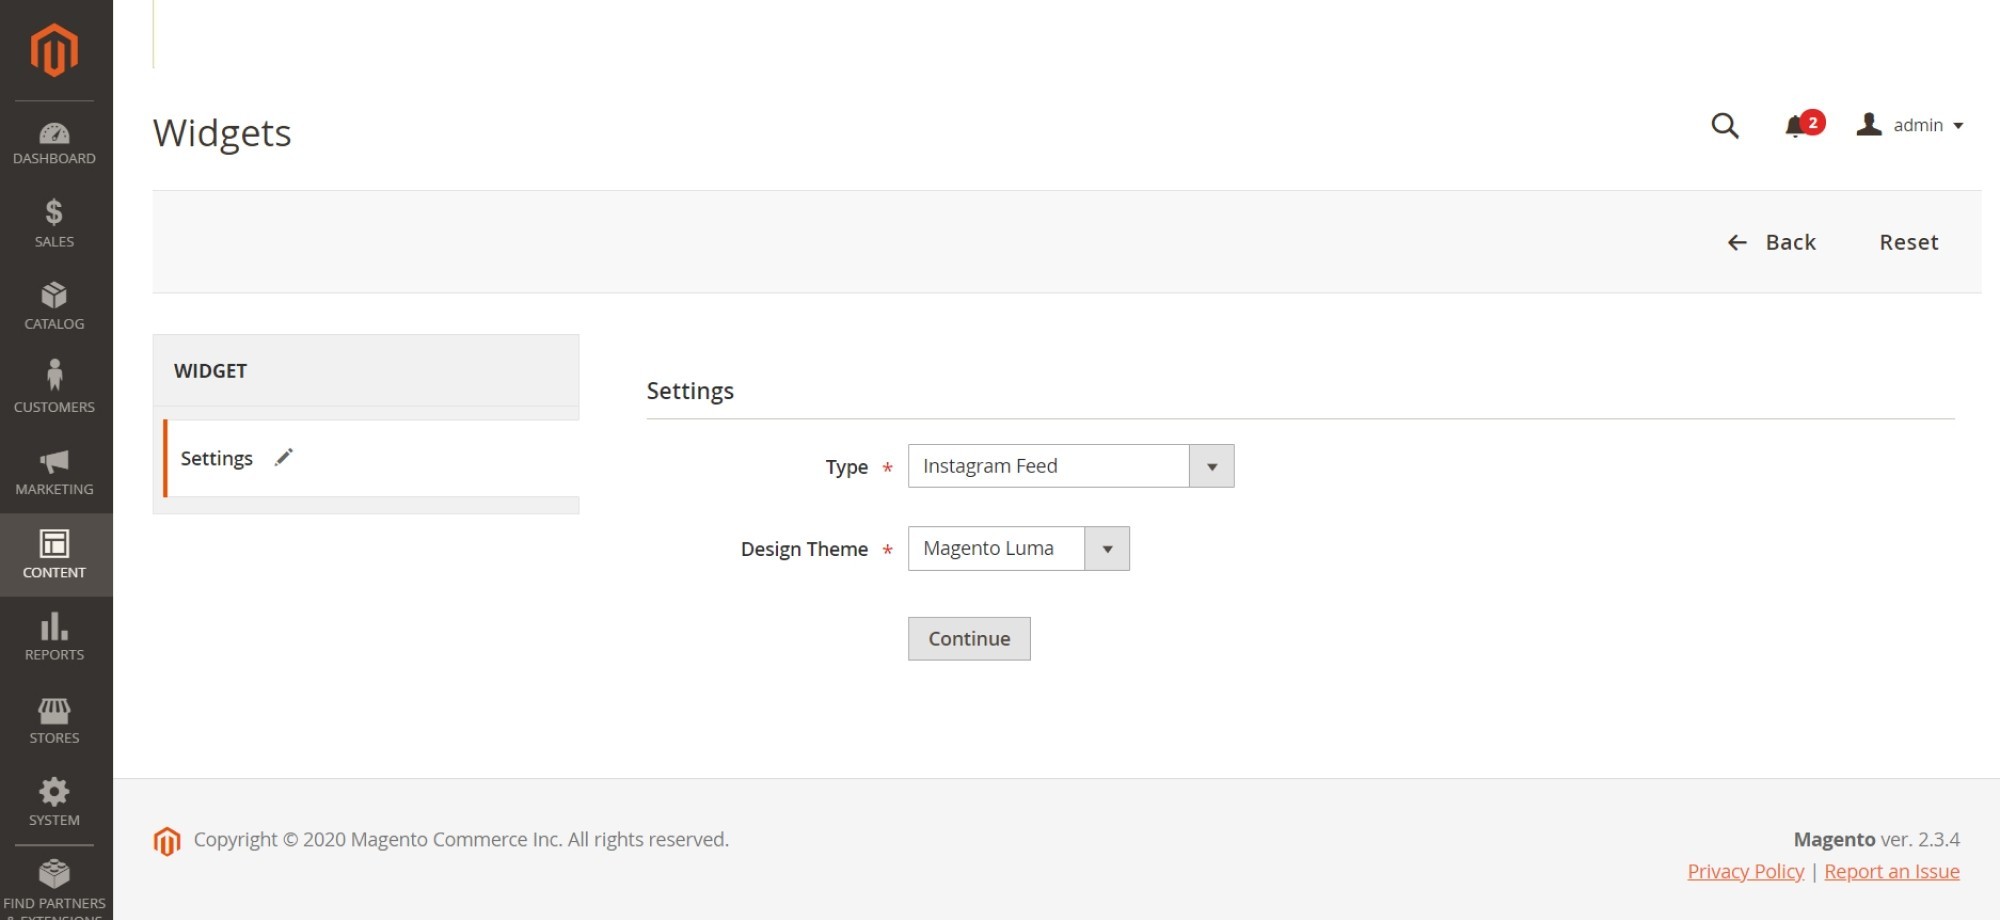Viewport: 2000px width, 920px height.
Task: Open the Design Theme dropdown
Action: [1018, 548]
